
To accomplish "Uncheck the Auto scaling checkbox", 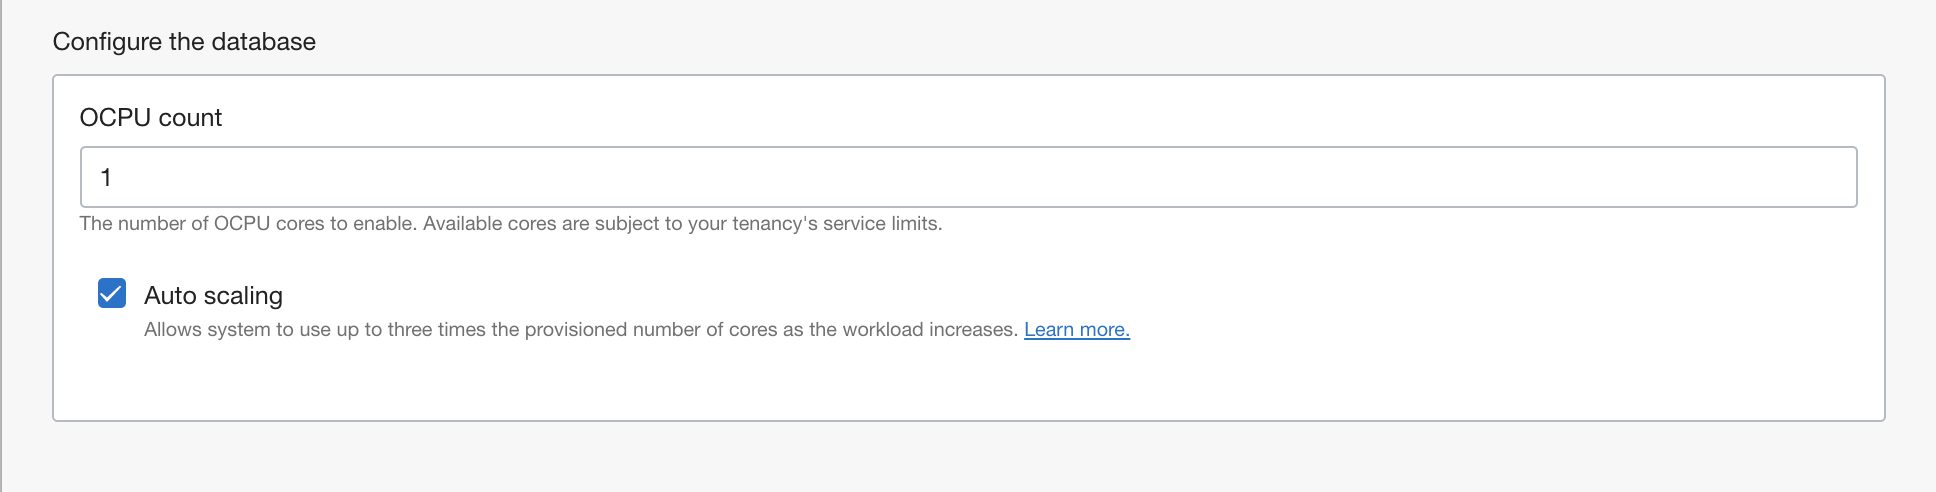I will [x=112, y=293].
